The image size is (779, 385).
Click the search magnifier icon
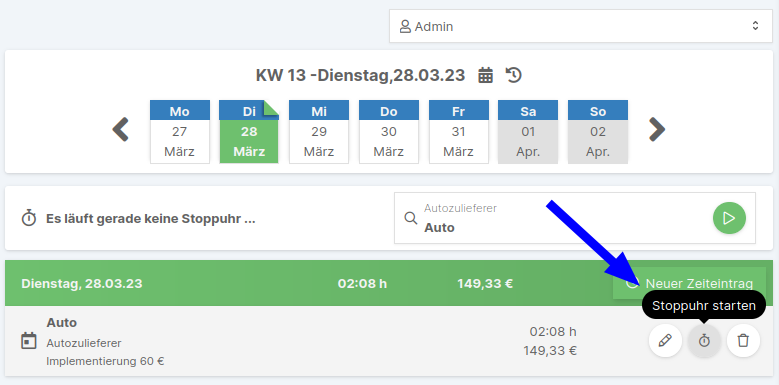[411, 218]
